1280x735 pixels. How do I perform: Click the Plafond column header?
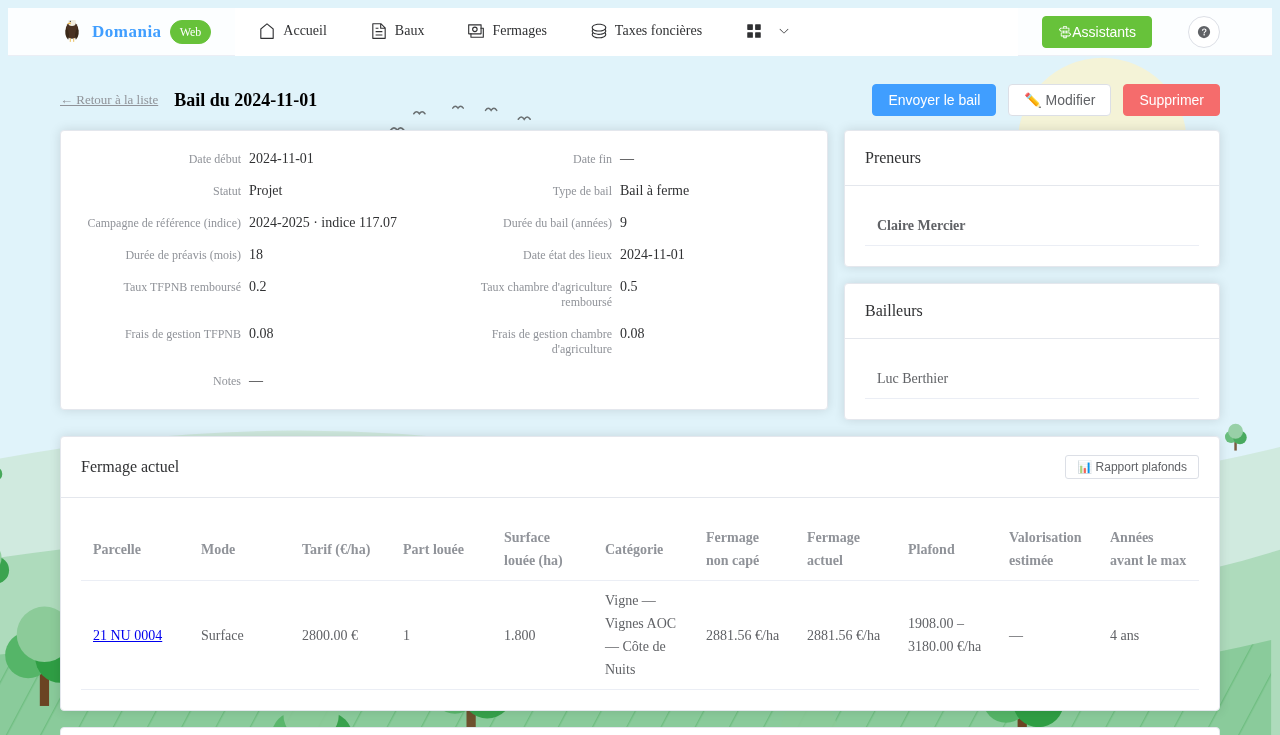(x=931, y=550)
